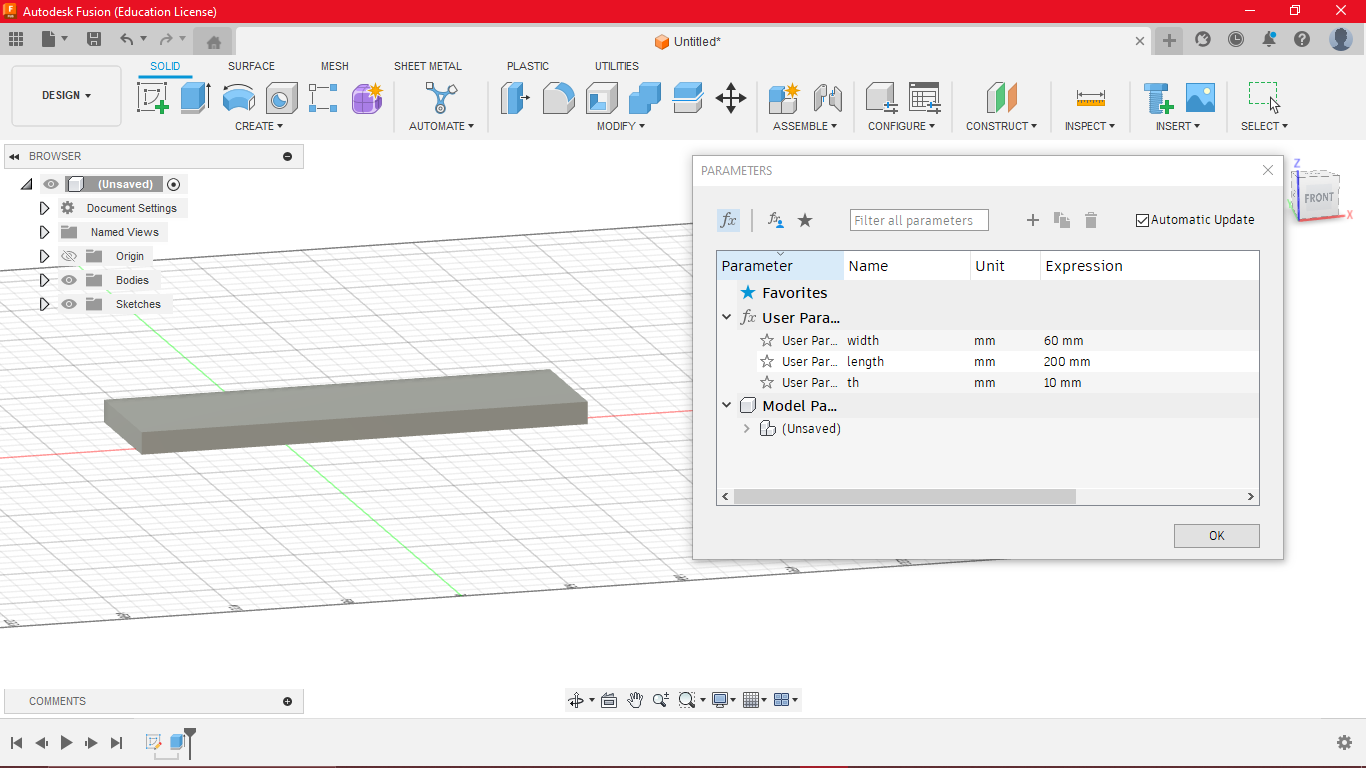Switch to the MESH tab
The image size is (1366, 768).
335,66
